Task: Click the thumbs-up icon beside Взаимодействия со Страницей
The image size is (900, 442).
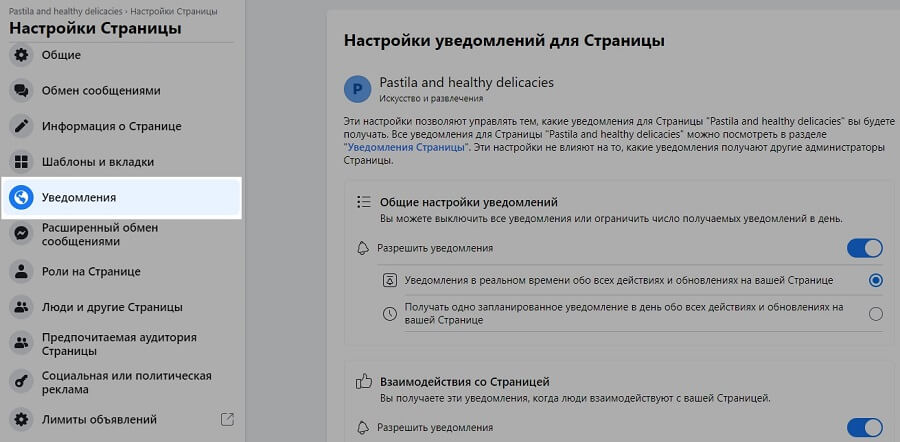Action: click(364, 381)
